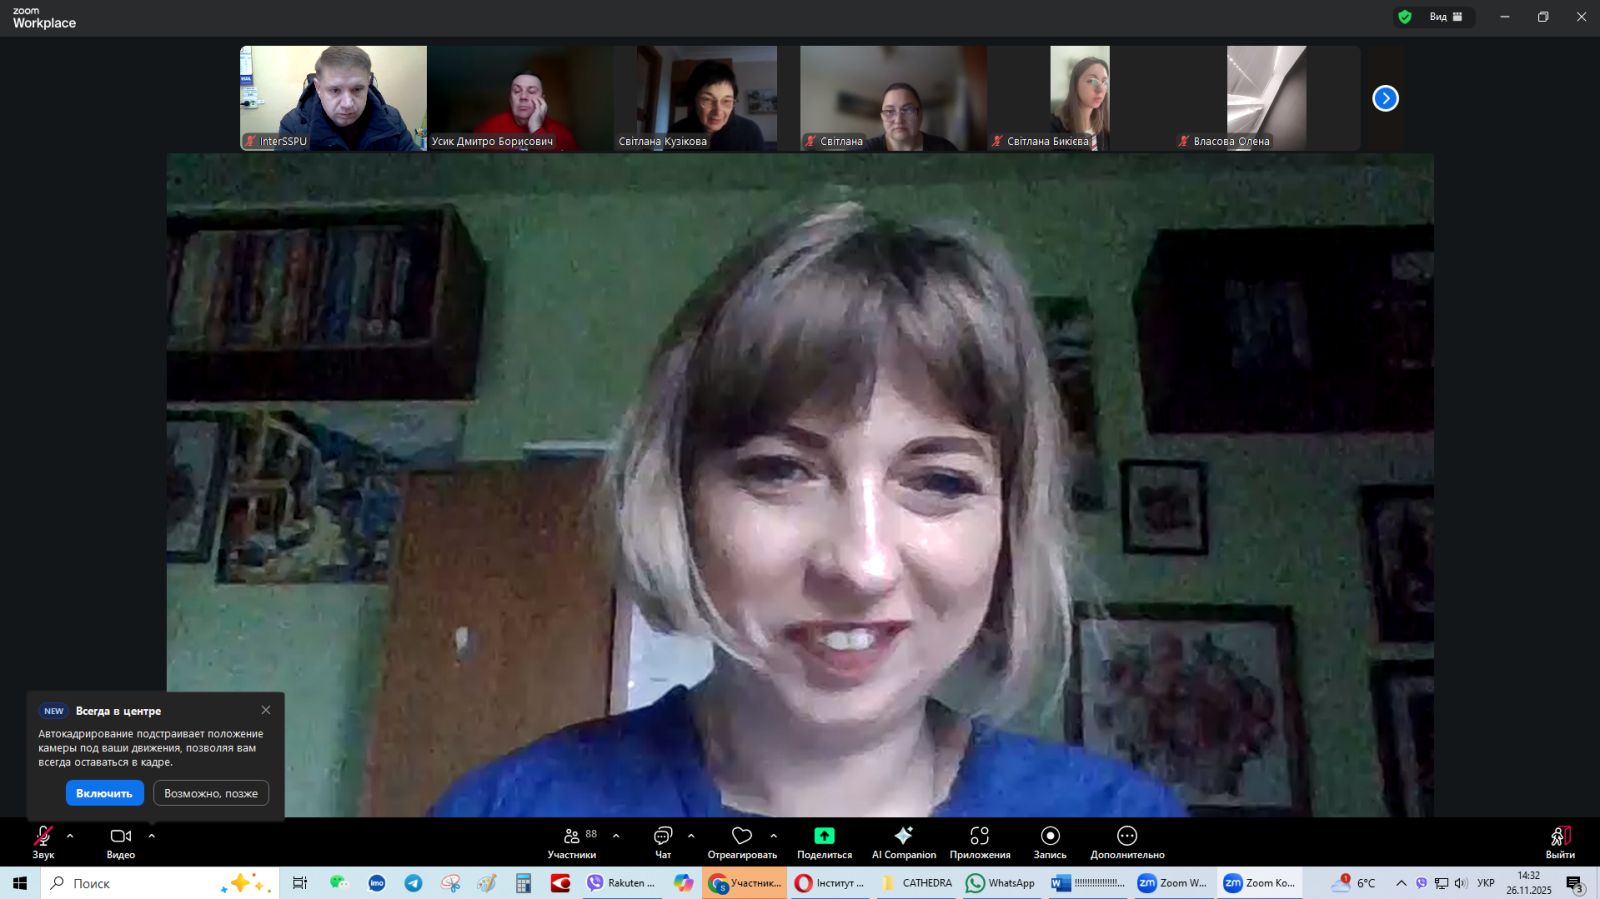Start recording with the Record icon

(x=1049, y=836)
